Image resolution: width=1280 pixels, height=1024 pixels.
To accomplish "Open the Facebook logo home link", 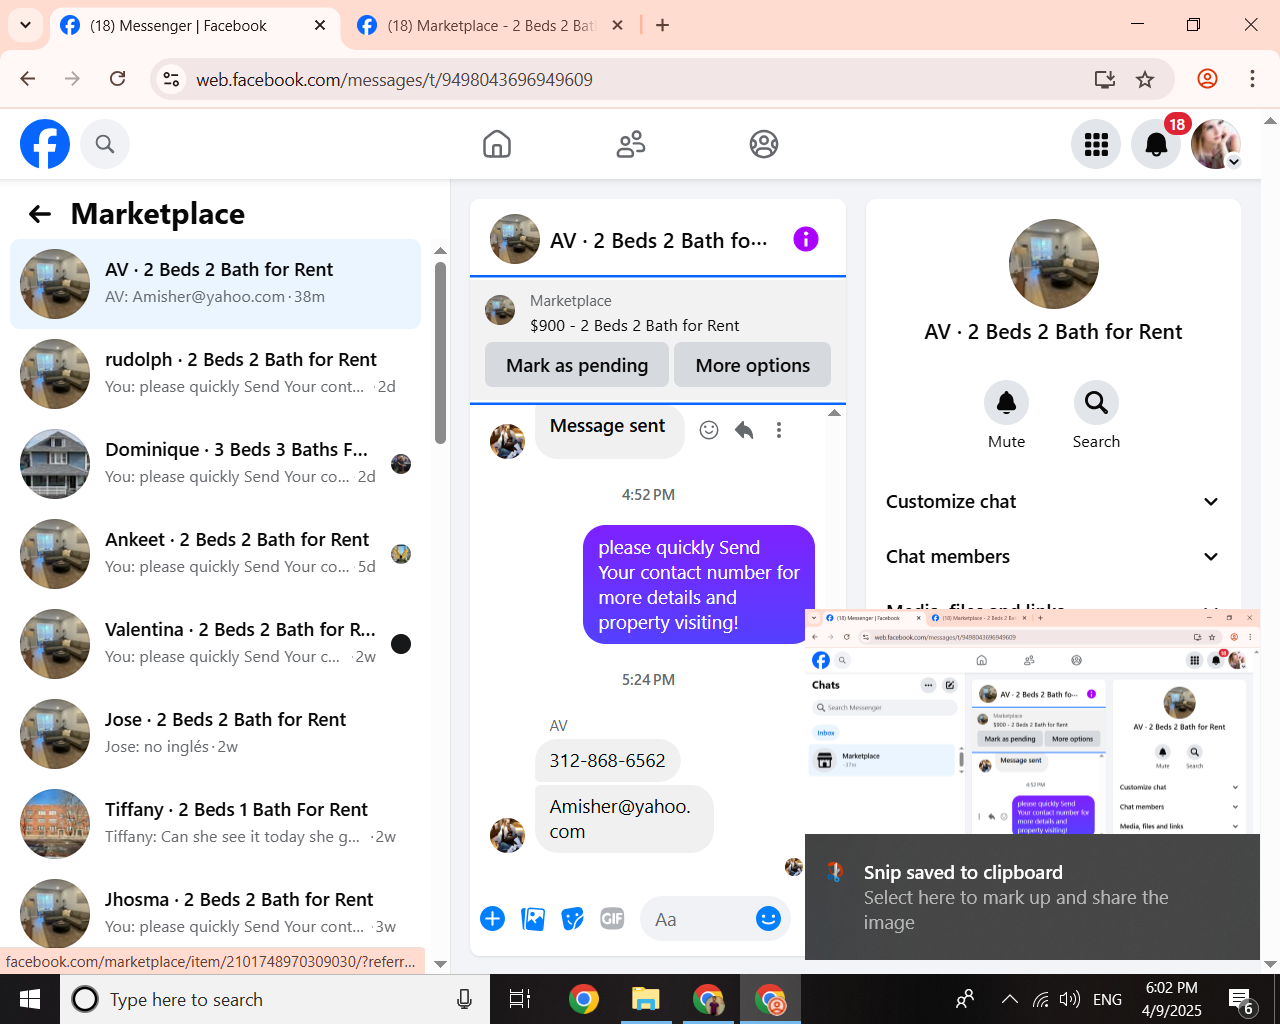I will point(45,144).
